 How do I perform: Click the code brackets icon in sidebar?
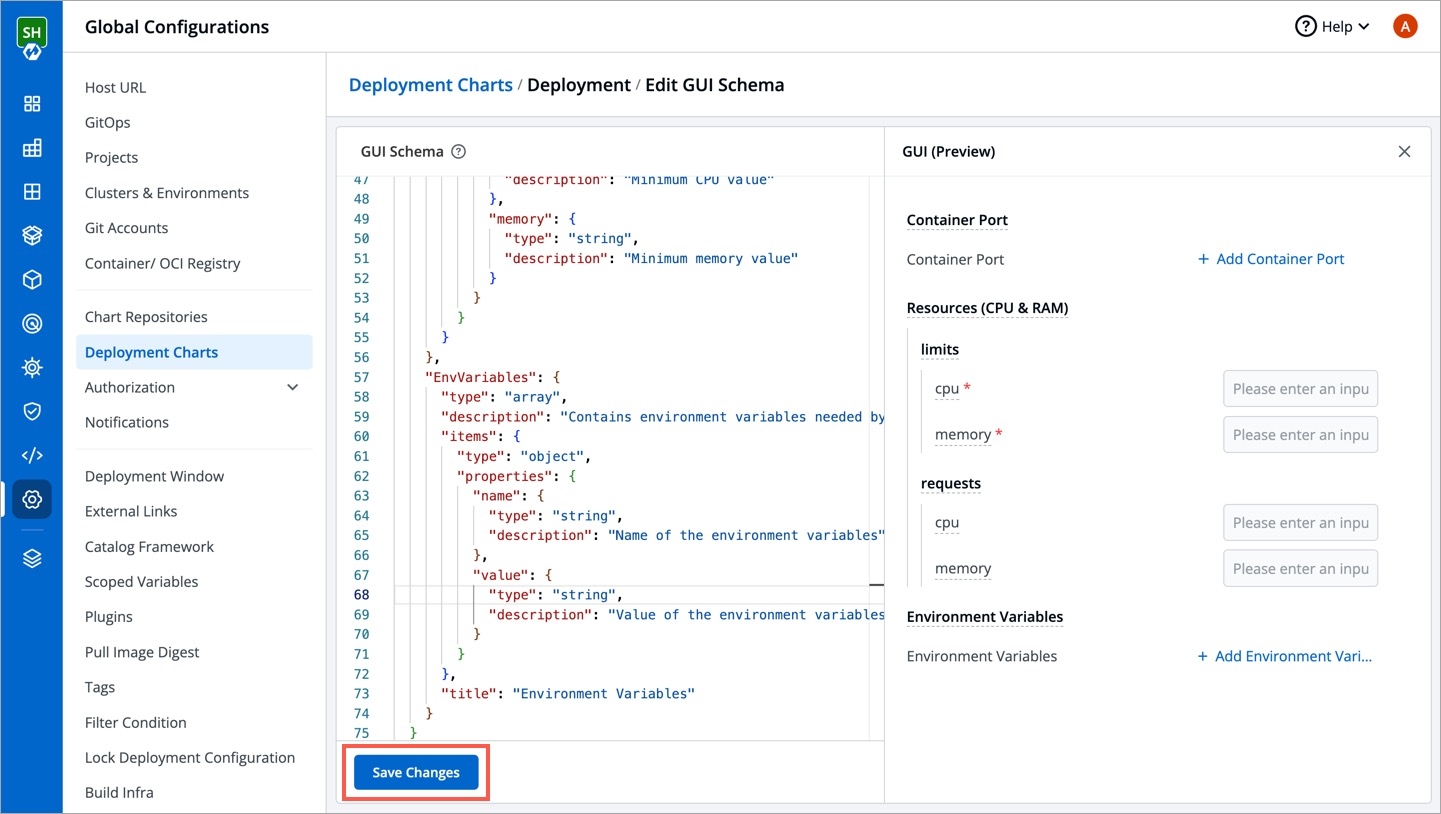[32, 455]
